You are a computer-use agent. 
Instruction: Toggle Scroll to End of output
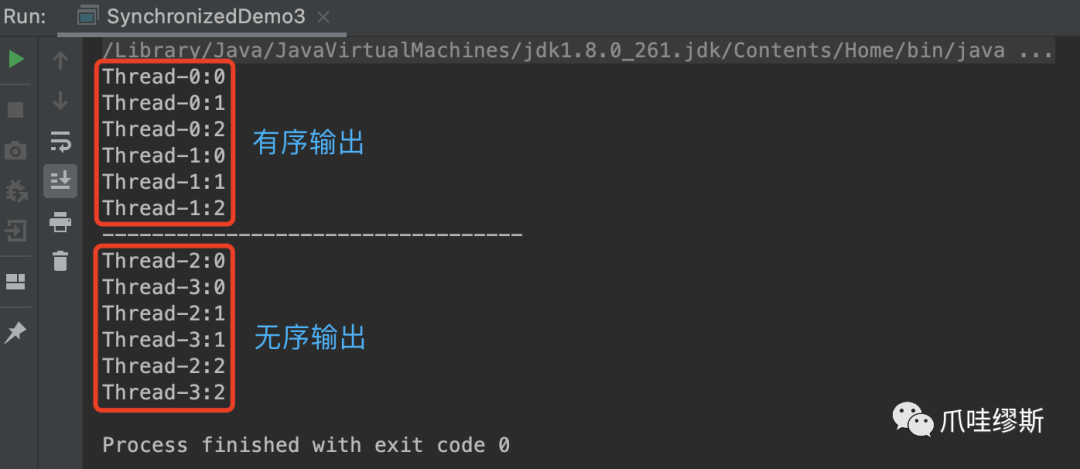click(x=61, y=181)
